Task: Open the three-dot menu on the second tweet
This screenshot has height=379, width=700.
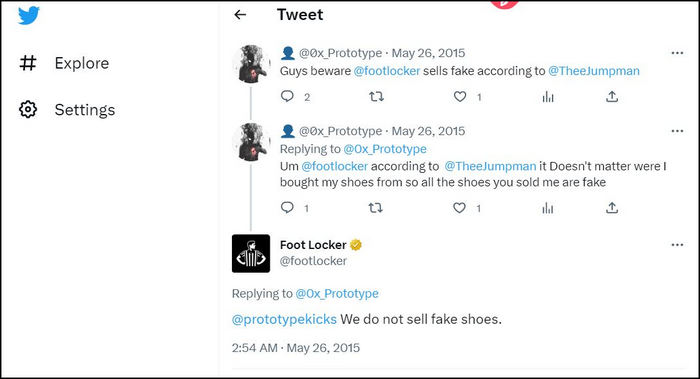Action: [x=677, y=131]
